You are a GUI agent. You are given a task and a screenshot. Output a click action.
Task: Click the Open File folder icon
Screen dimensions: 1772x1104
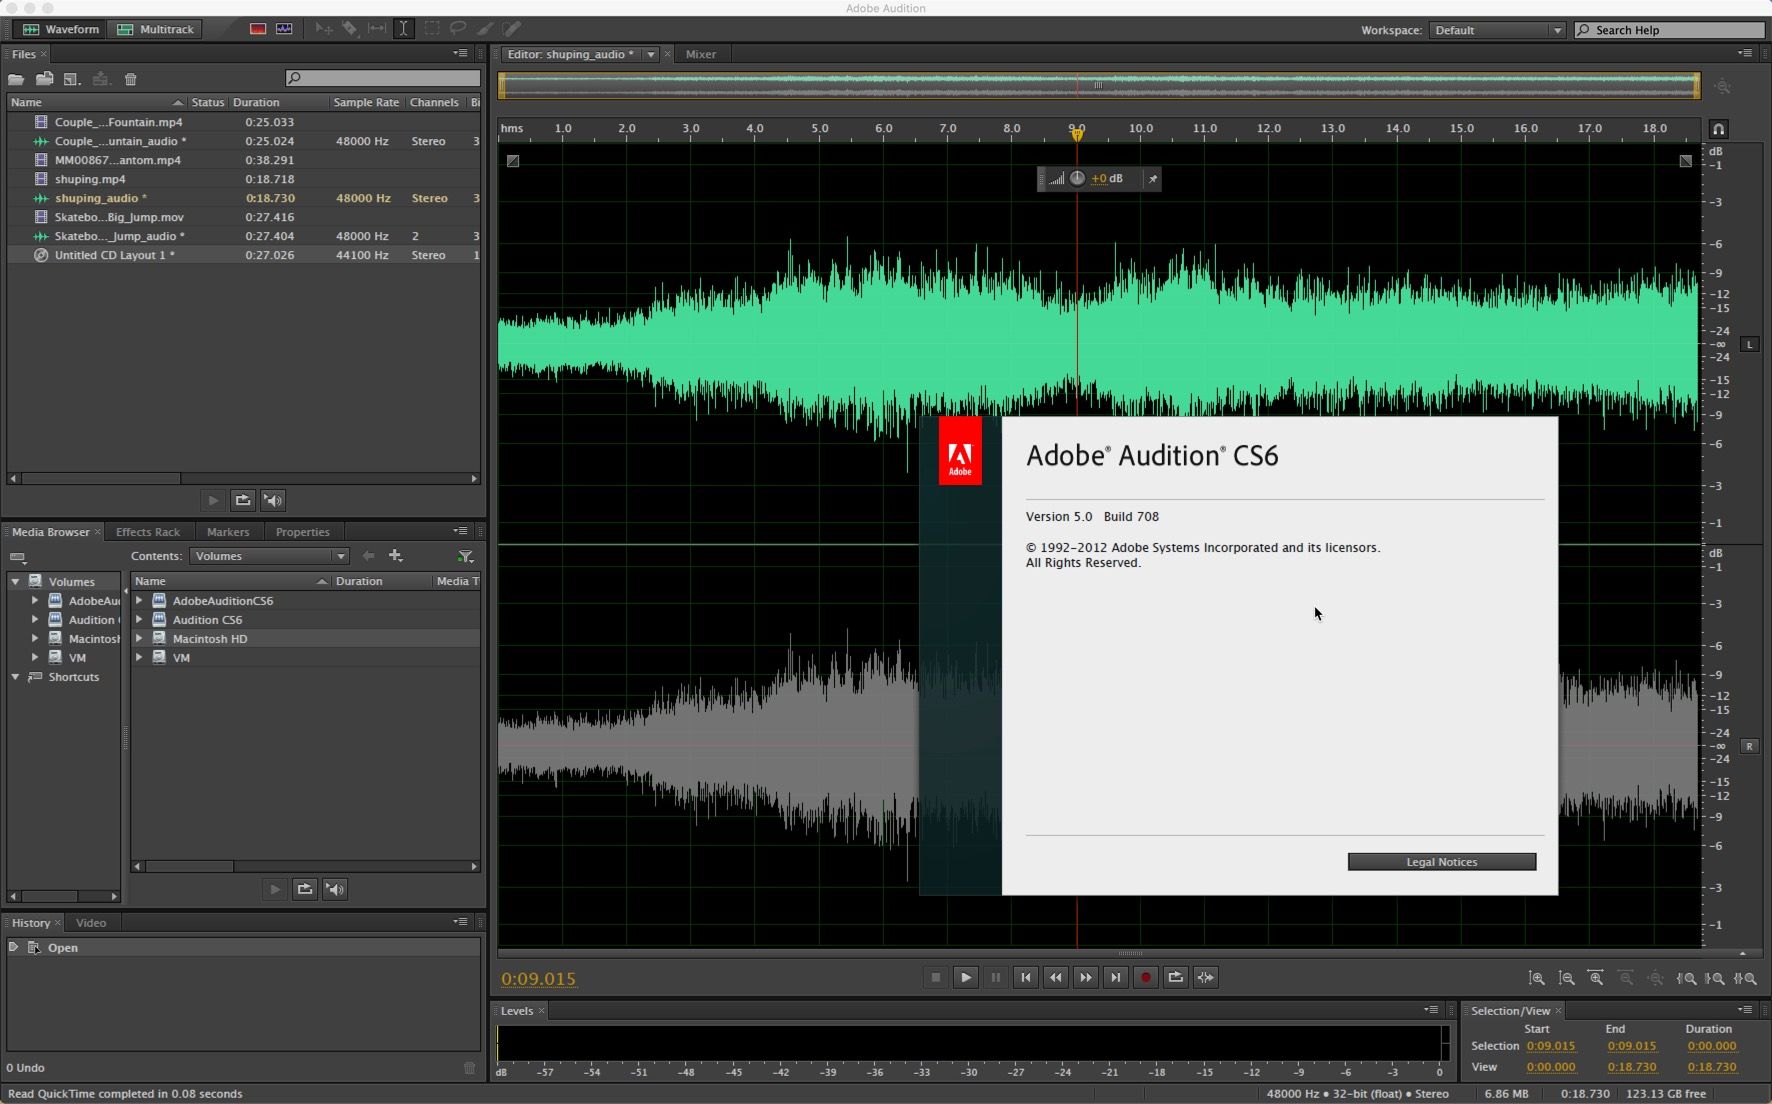pyautogui.click(x=16, y=79)
